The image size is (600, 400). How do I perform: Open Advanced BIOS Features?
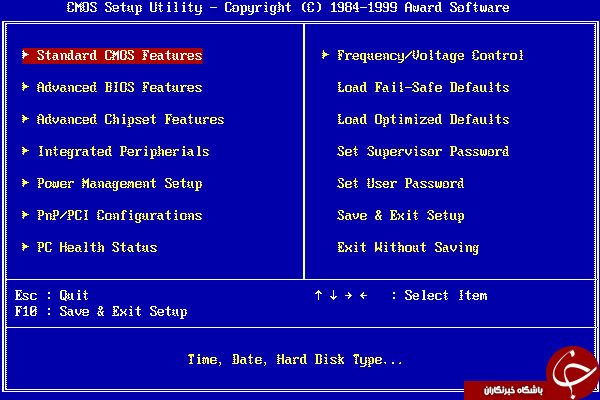click(119, 88)
